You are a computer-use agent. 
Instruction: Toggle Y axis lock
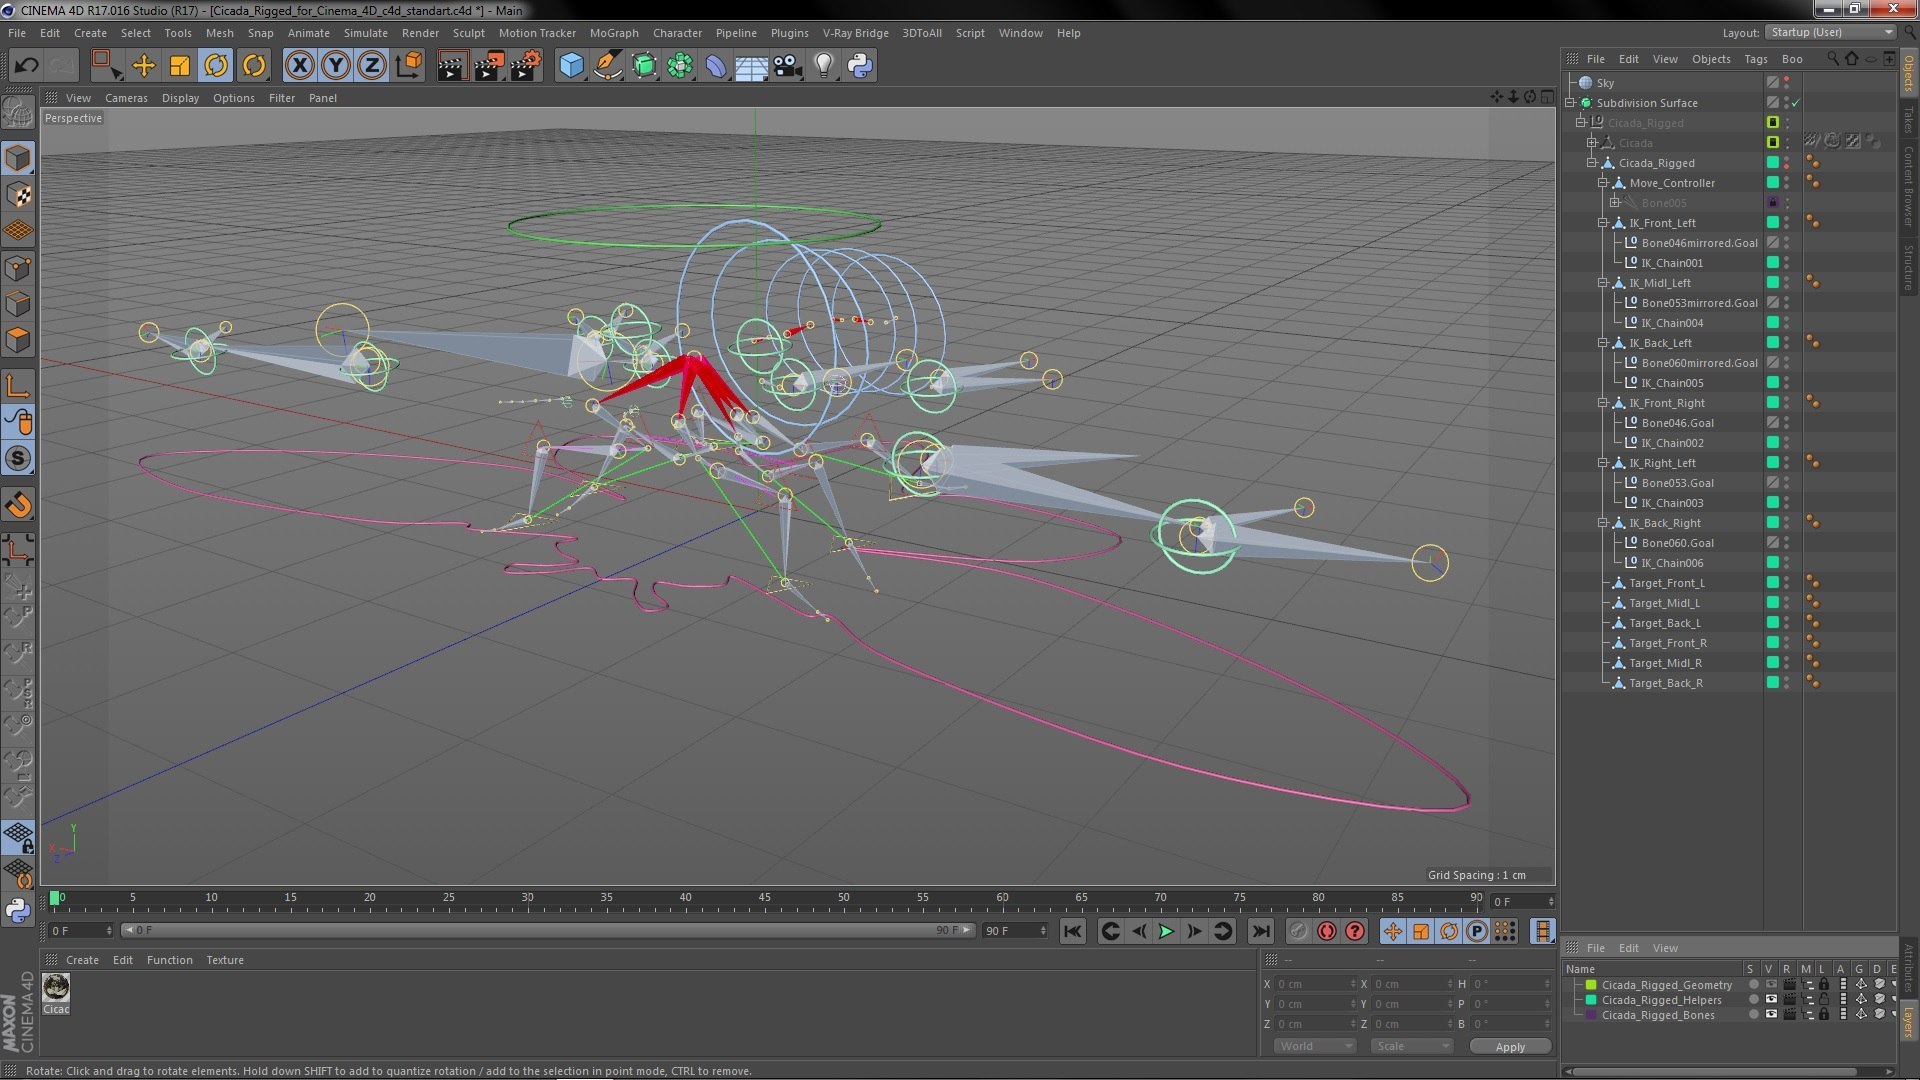pyautogui.click(x=336, y=66)
